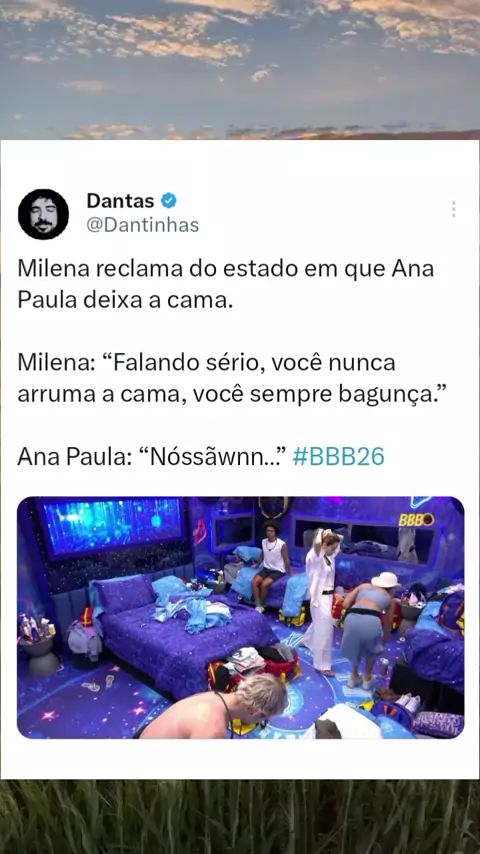
Task: Open the Dantas profile avatar
Action: pos(44,214)
